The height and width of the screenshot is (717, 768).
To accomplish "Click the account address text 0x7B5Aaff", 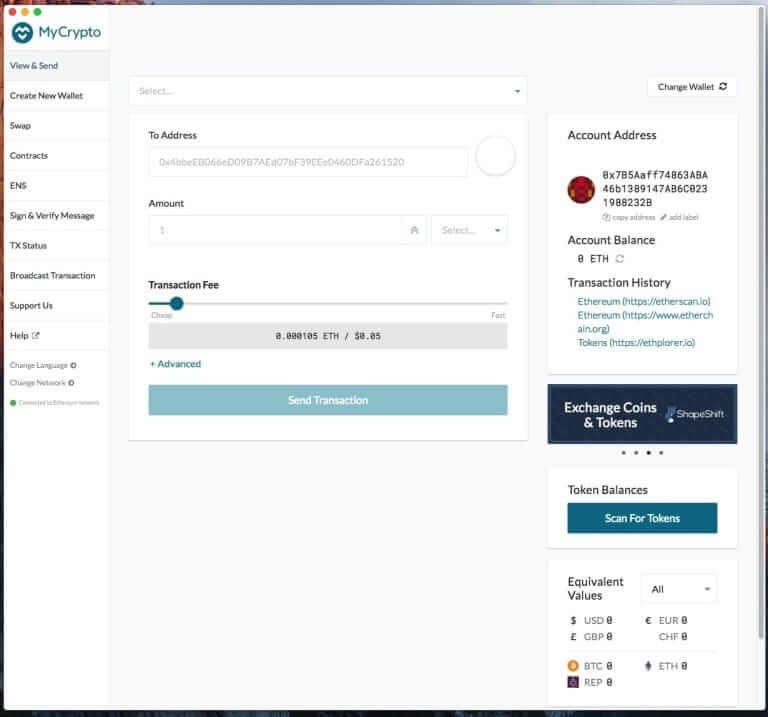I will 655,189.
